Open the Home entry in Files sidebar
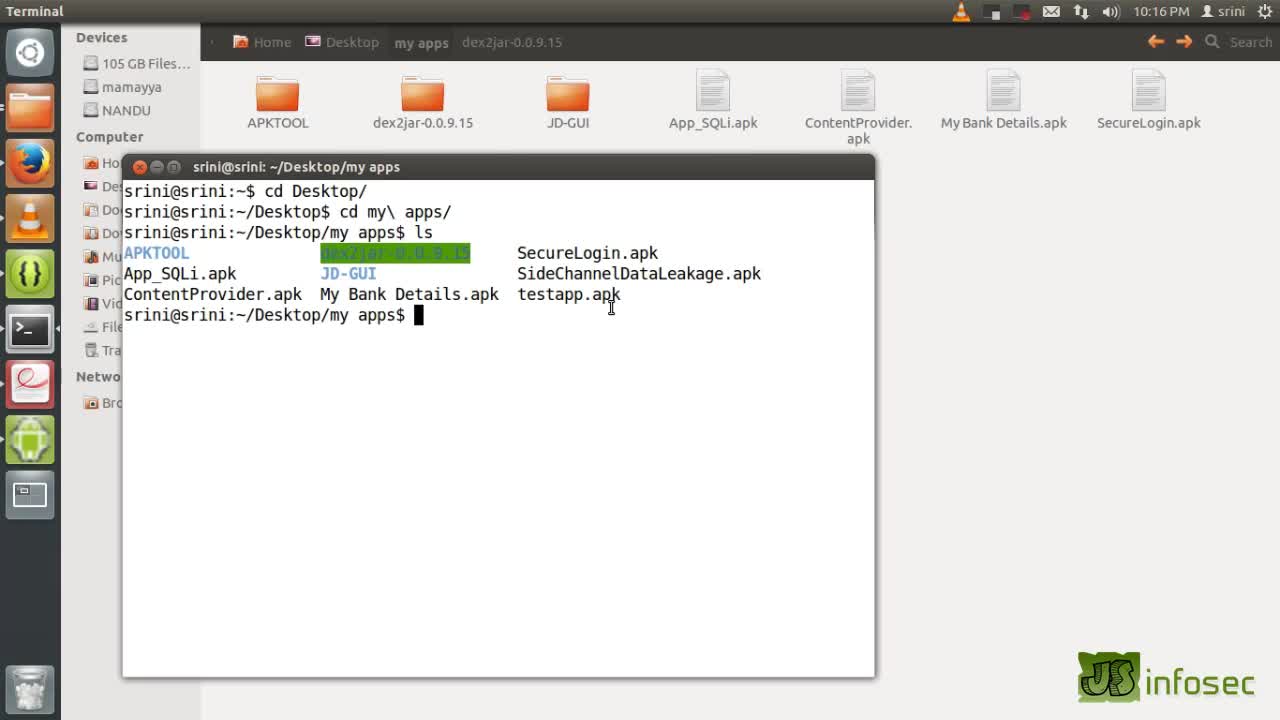Screen dimensions: 1280x720 pos(102,163)
